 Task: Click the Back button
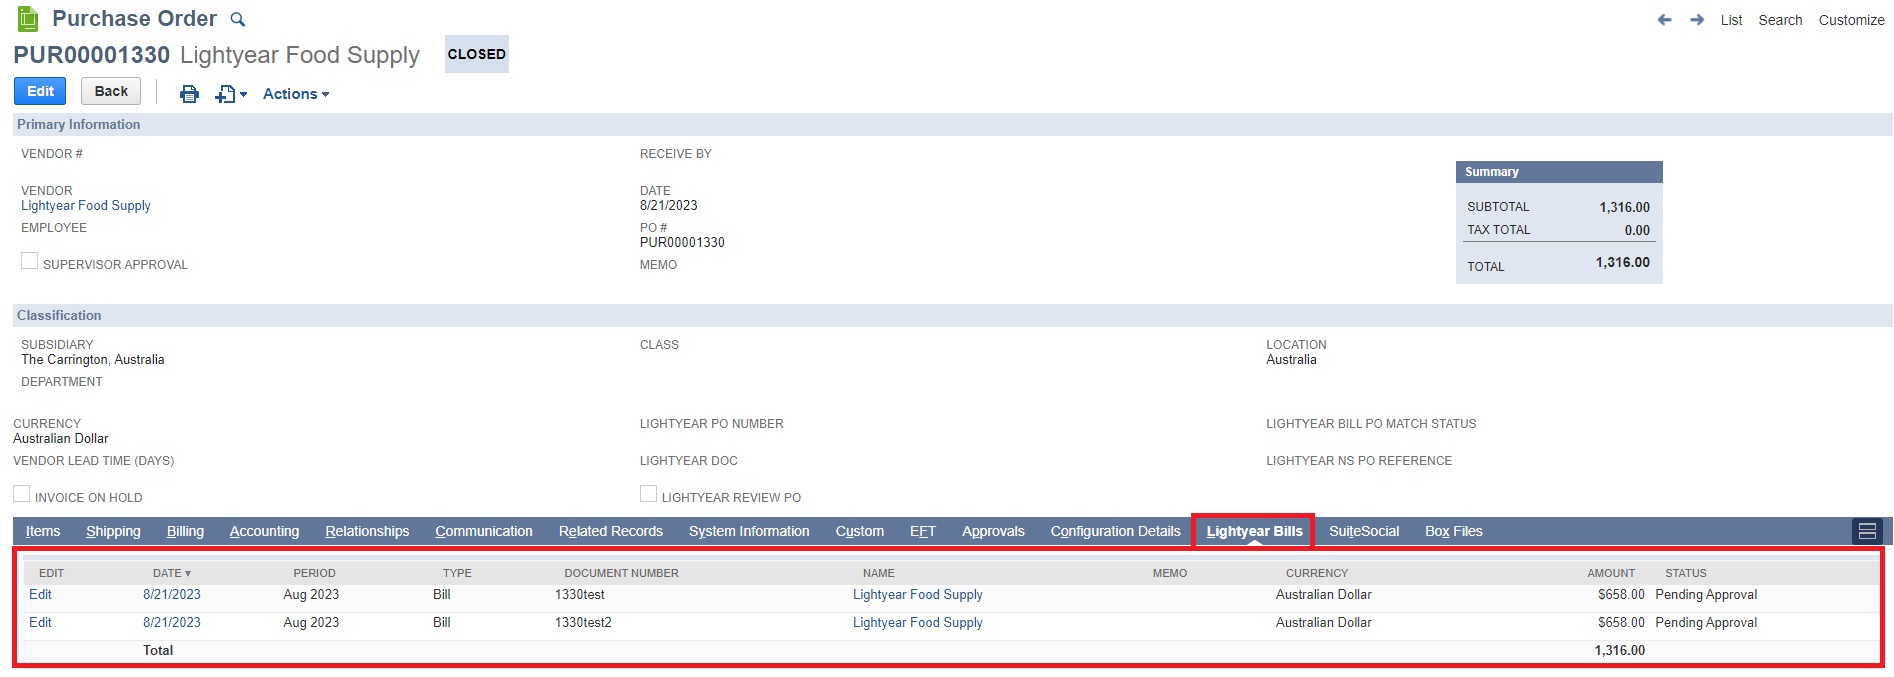click(x=111, y=91)
